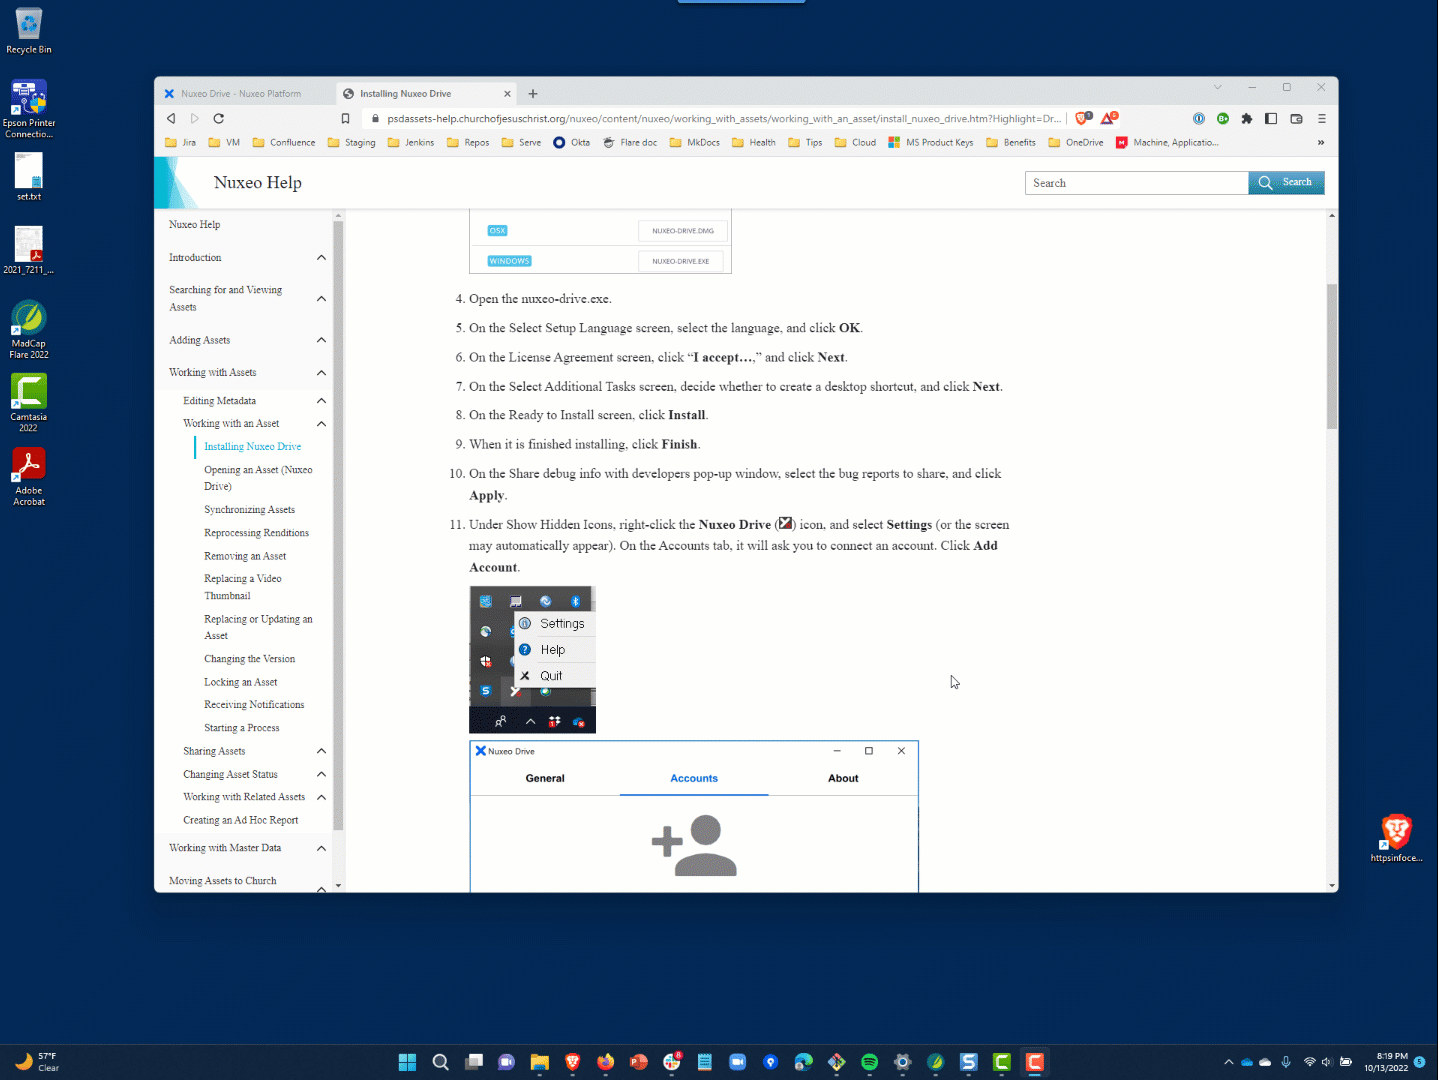The height and width of the screenshot is (1080, 1438).
Task: Open Firefox from the taskbar
Action: (605, 1062)
